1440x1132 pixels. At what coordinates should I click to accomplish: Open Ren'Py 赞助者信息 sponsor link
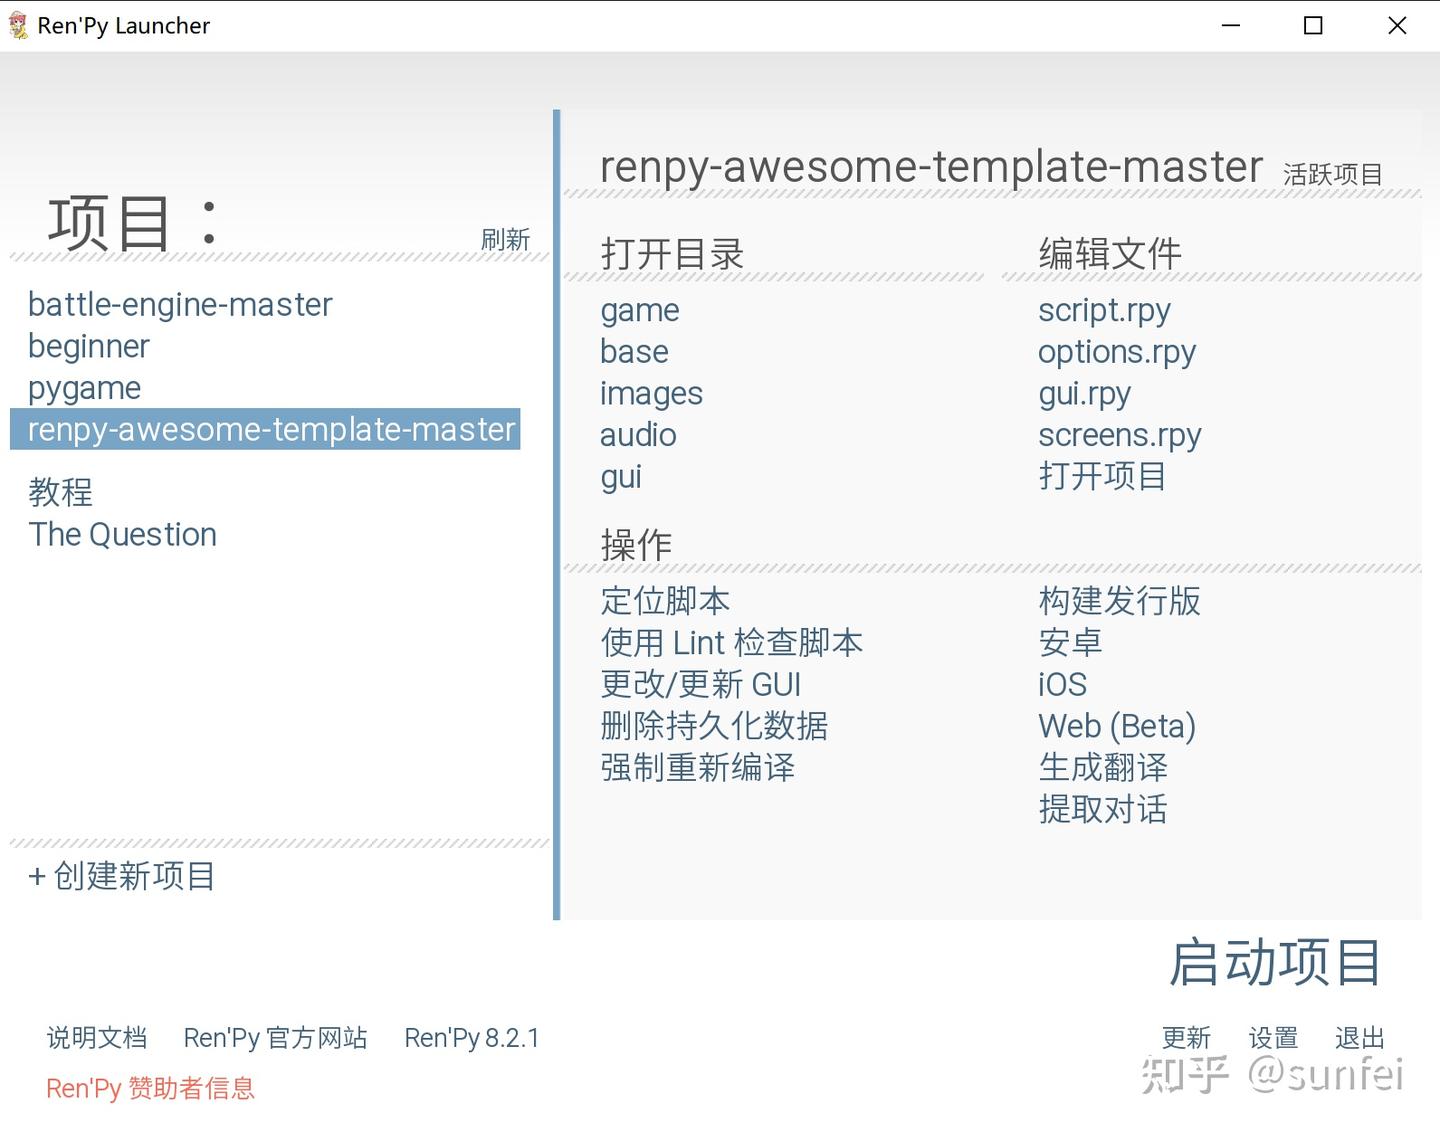pos(150,1088)
